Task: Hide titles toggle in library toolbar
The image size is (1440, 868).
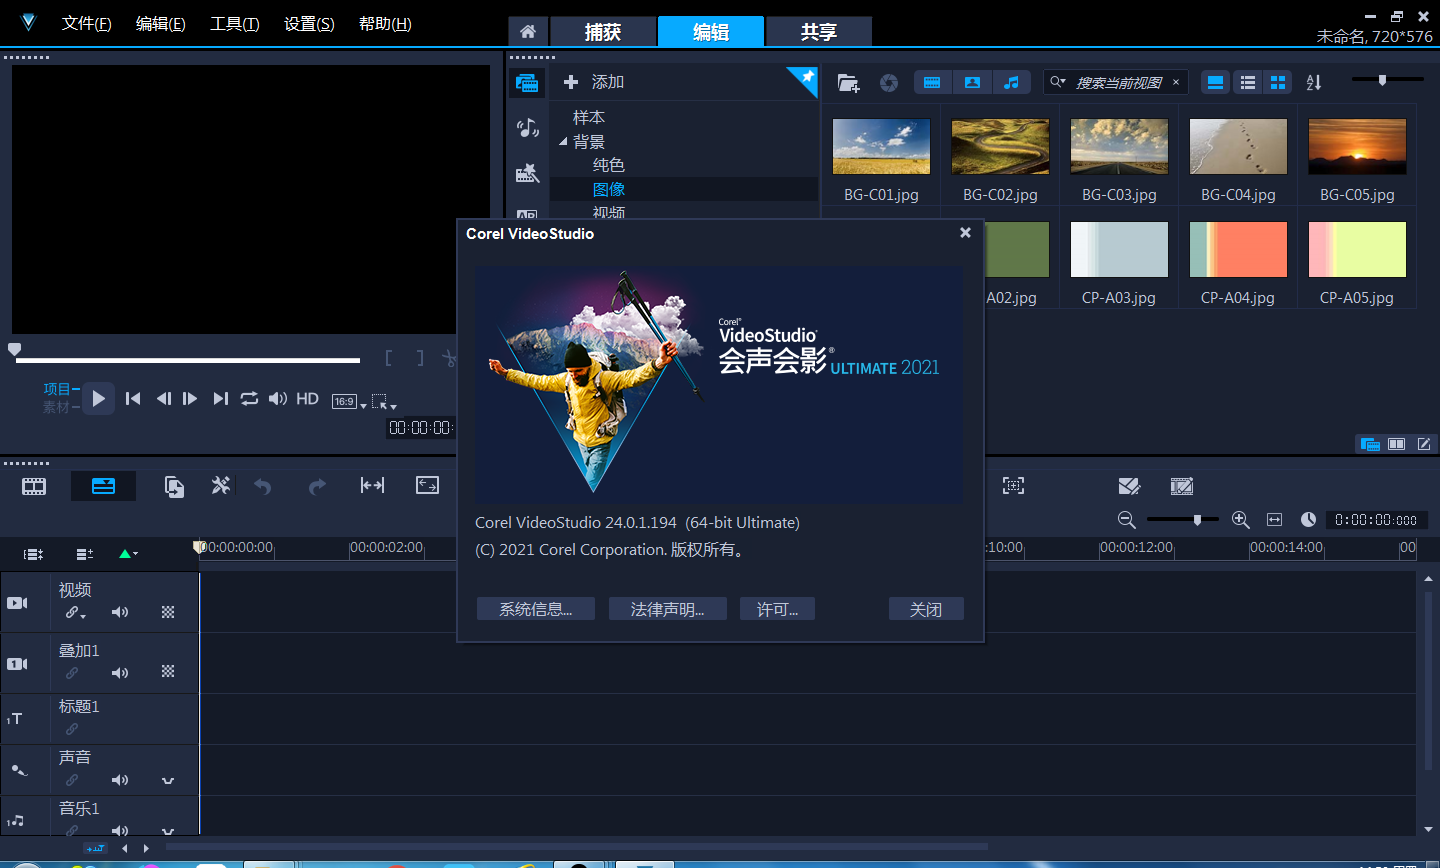Action: pos(1215,83)
